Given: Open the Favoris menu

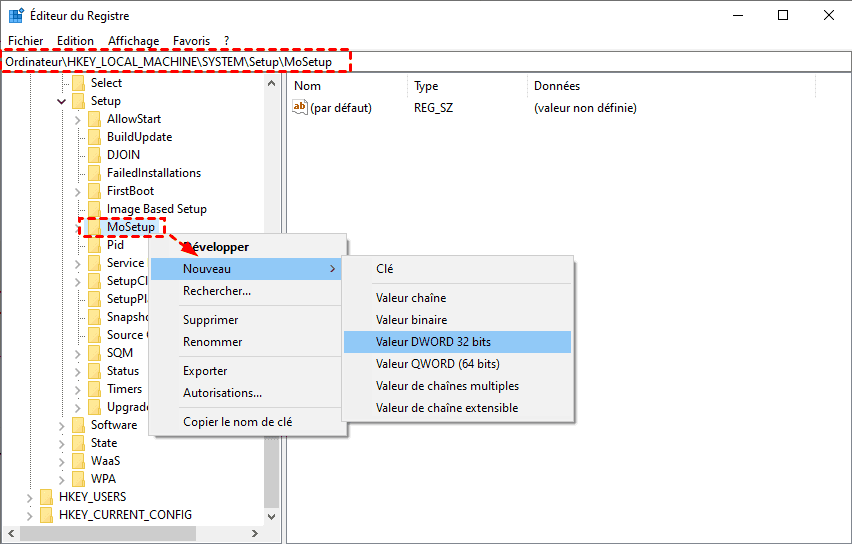Looking at the screenshot, I should [191, 41].
